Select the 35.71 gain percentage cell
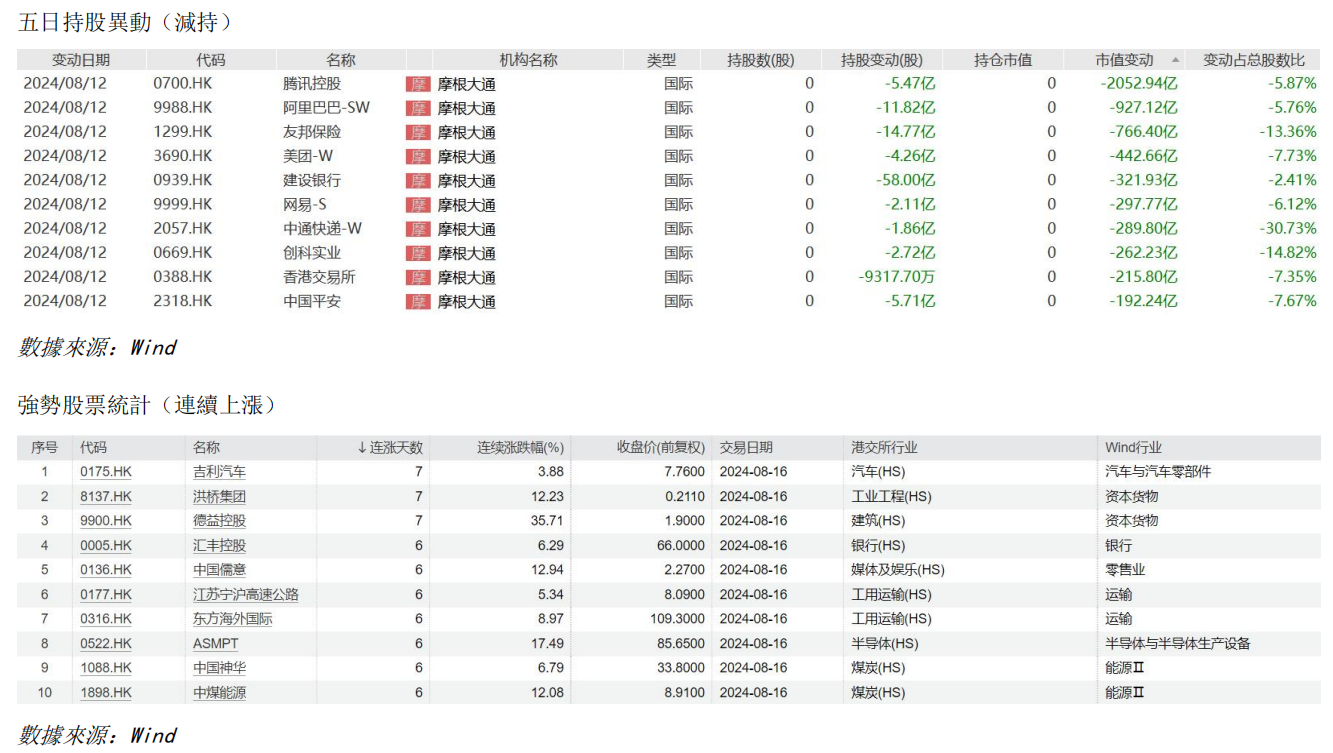Screen dimensions: 1333x753 click(x=549, y=521)
